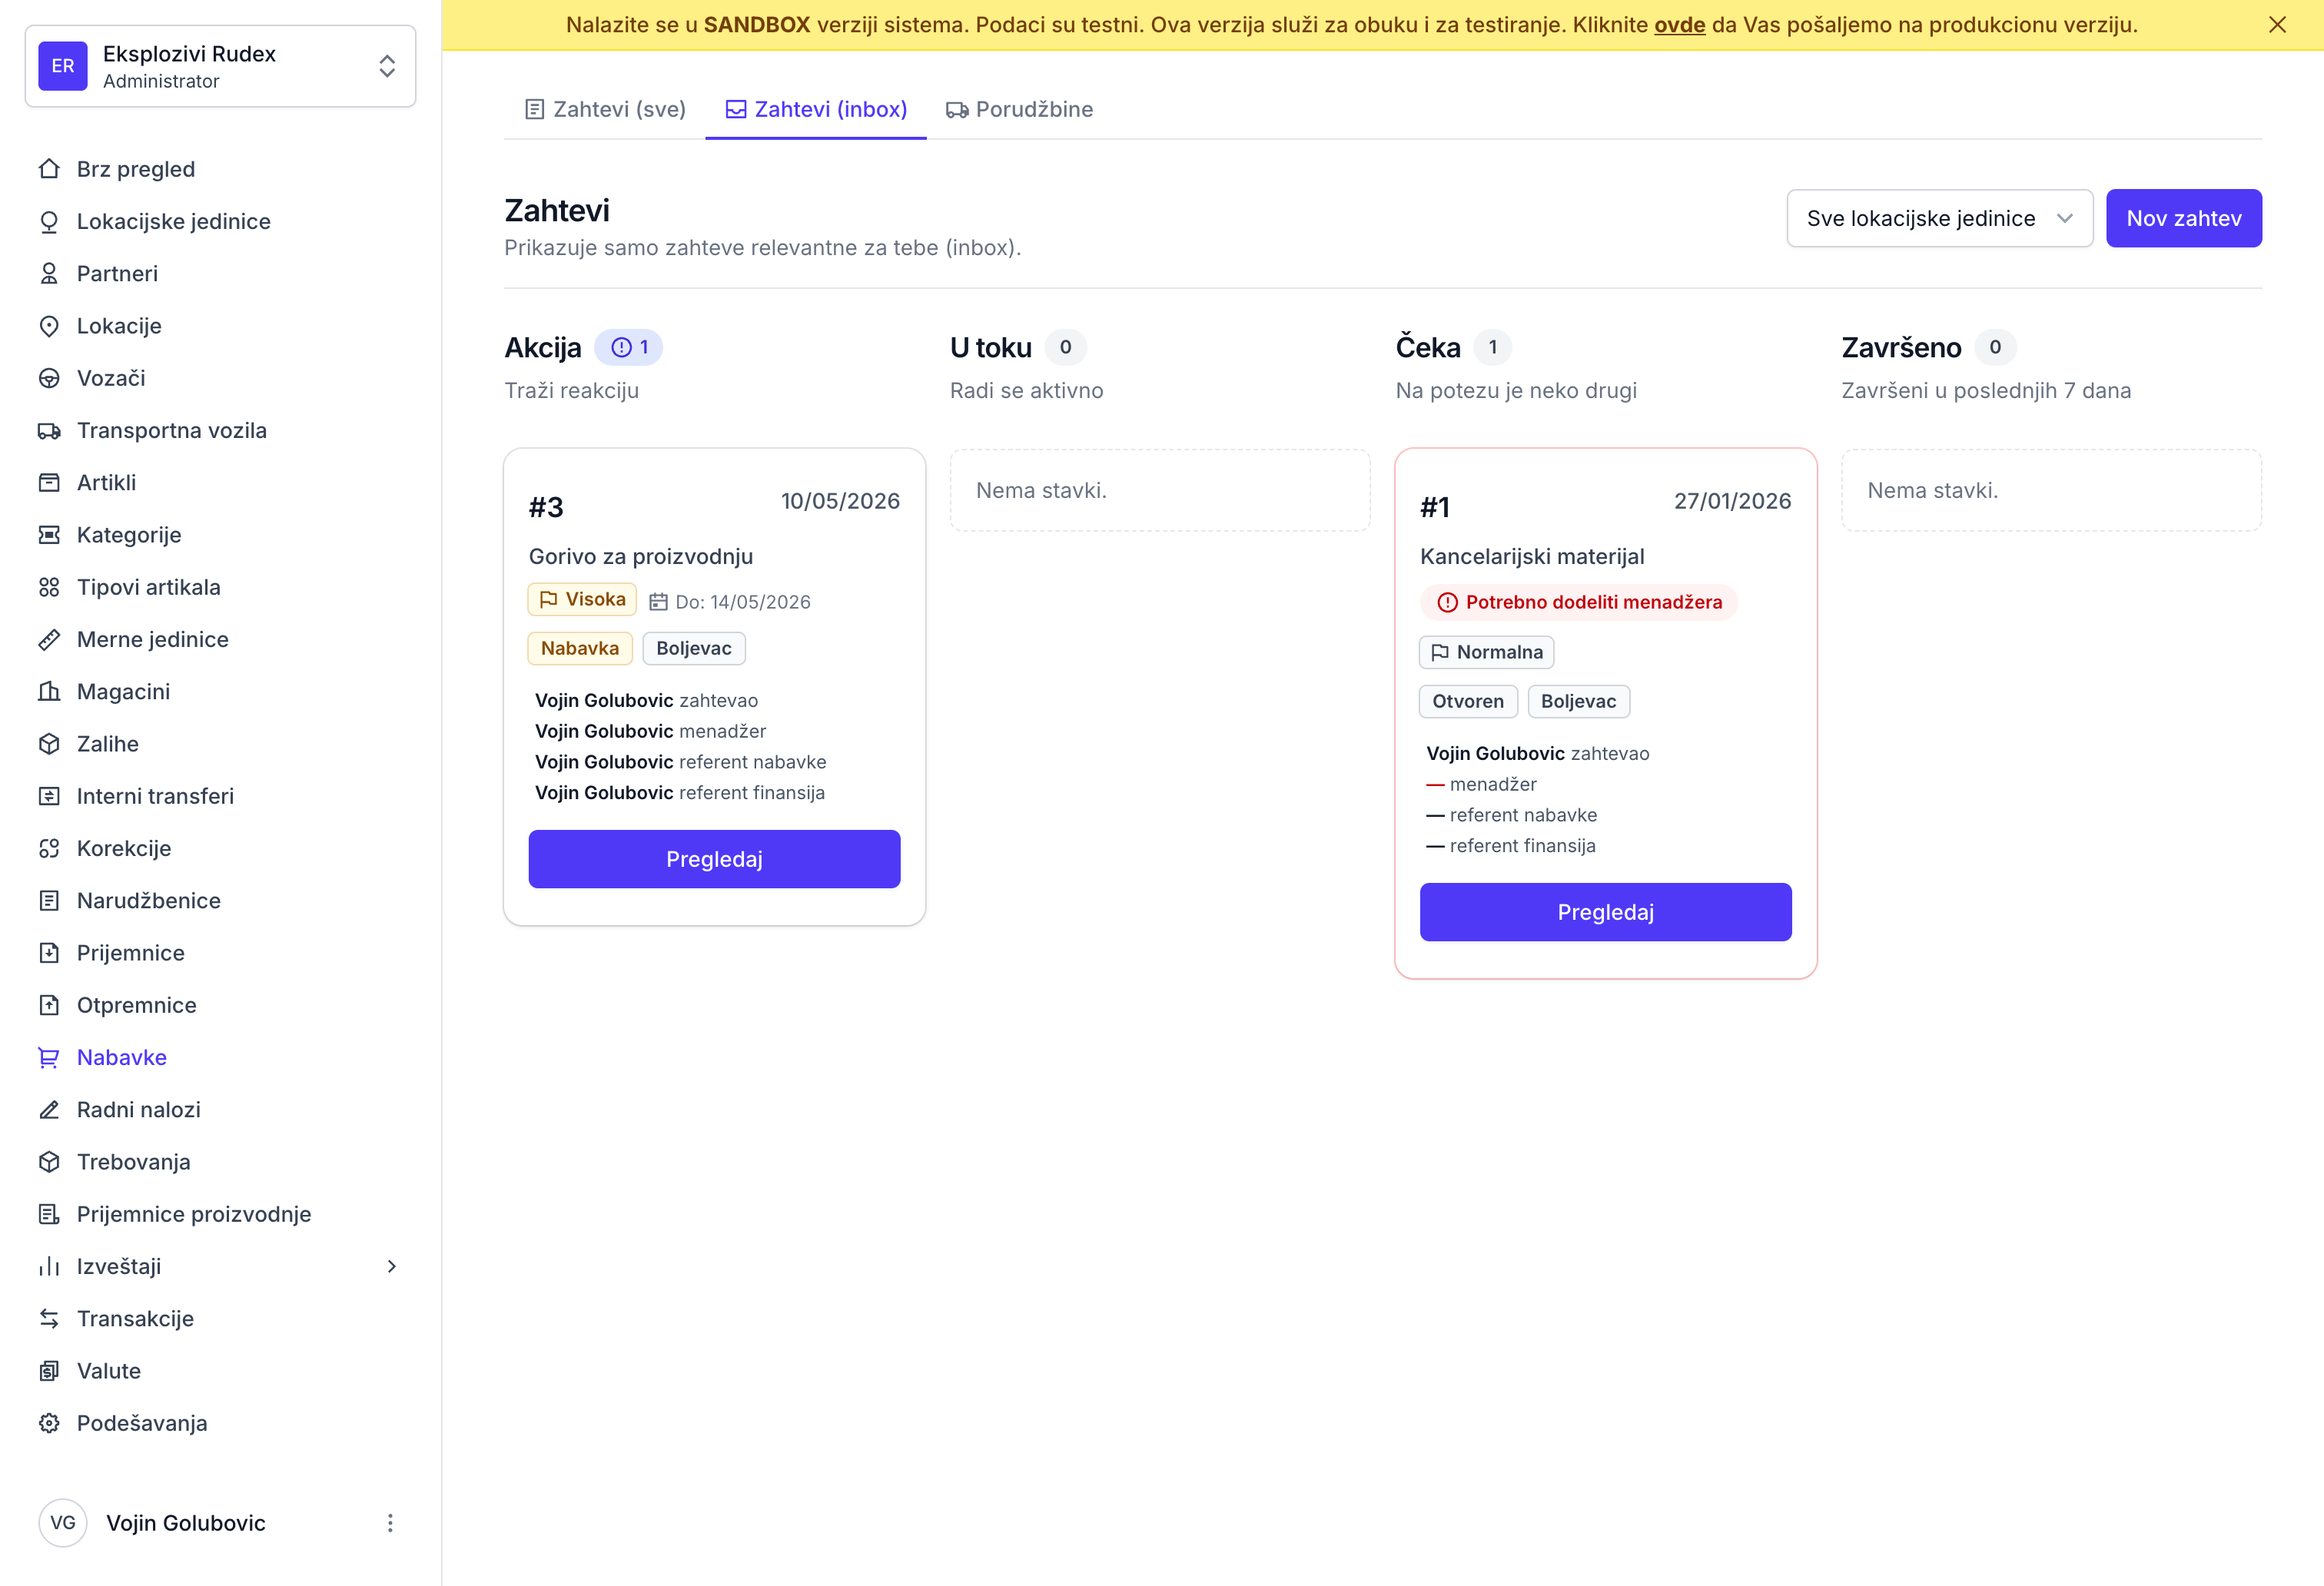This screenshot has height=1586, width=2324.
Task: Click Radni nalozi pencil icon
Action: click(x=49, y=1110)
